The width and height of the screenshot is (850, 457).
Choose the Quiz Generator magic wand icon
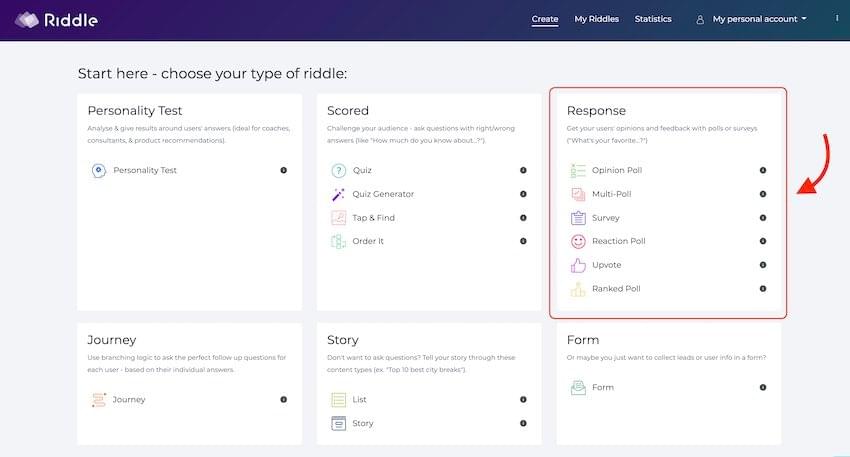tap(338, 194)
